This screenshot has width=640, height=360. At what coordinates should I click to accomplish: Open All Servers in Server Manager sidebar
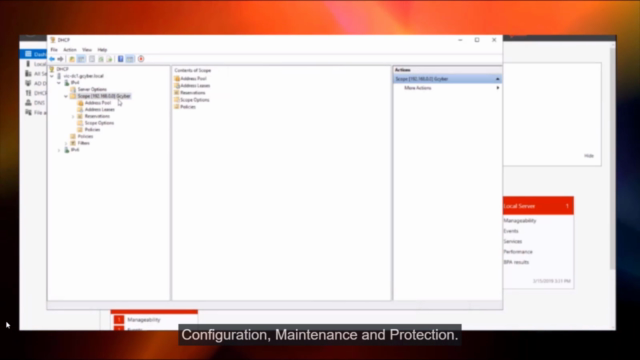[34, 74]
